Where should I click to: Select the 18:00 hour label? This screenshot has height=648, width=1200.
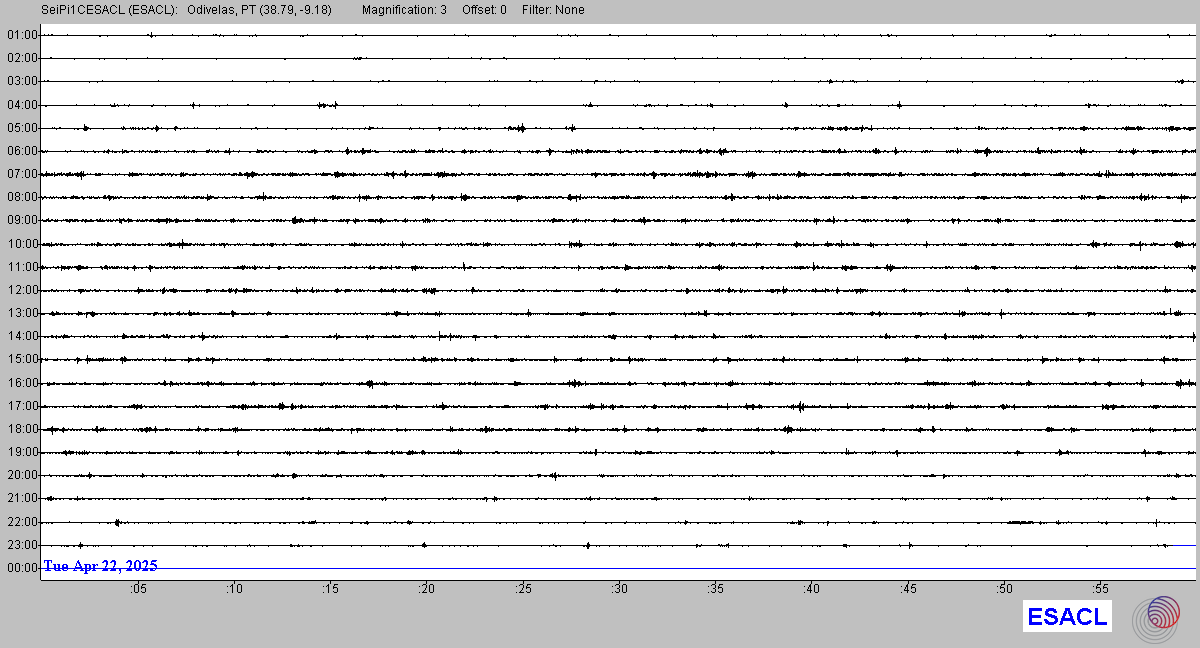click(22, 429)
